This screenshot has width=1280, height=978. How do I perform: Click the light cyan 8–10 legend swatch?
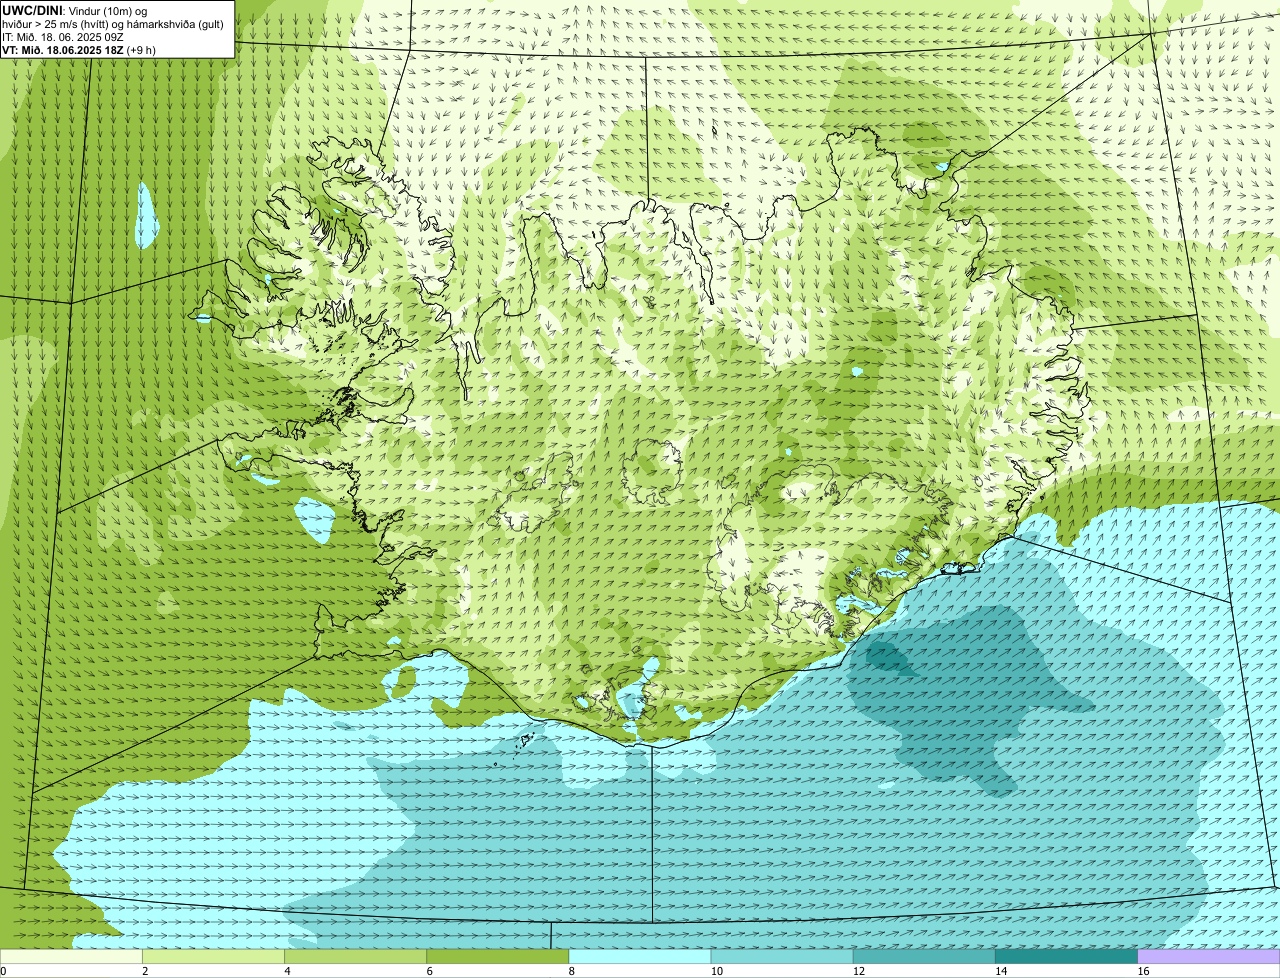coord(640,957)
